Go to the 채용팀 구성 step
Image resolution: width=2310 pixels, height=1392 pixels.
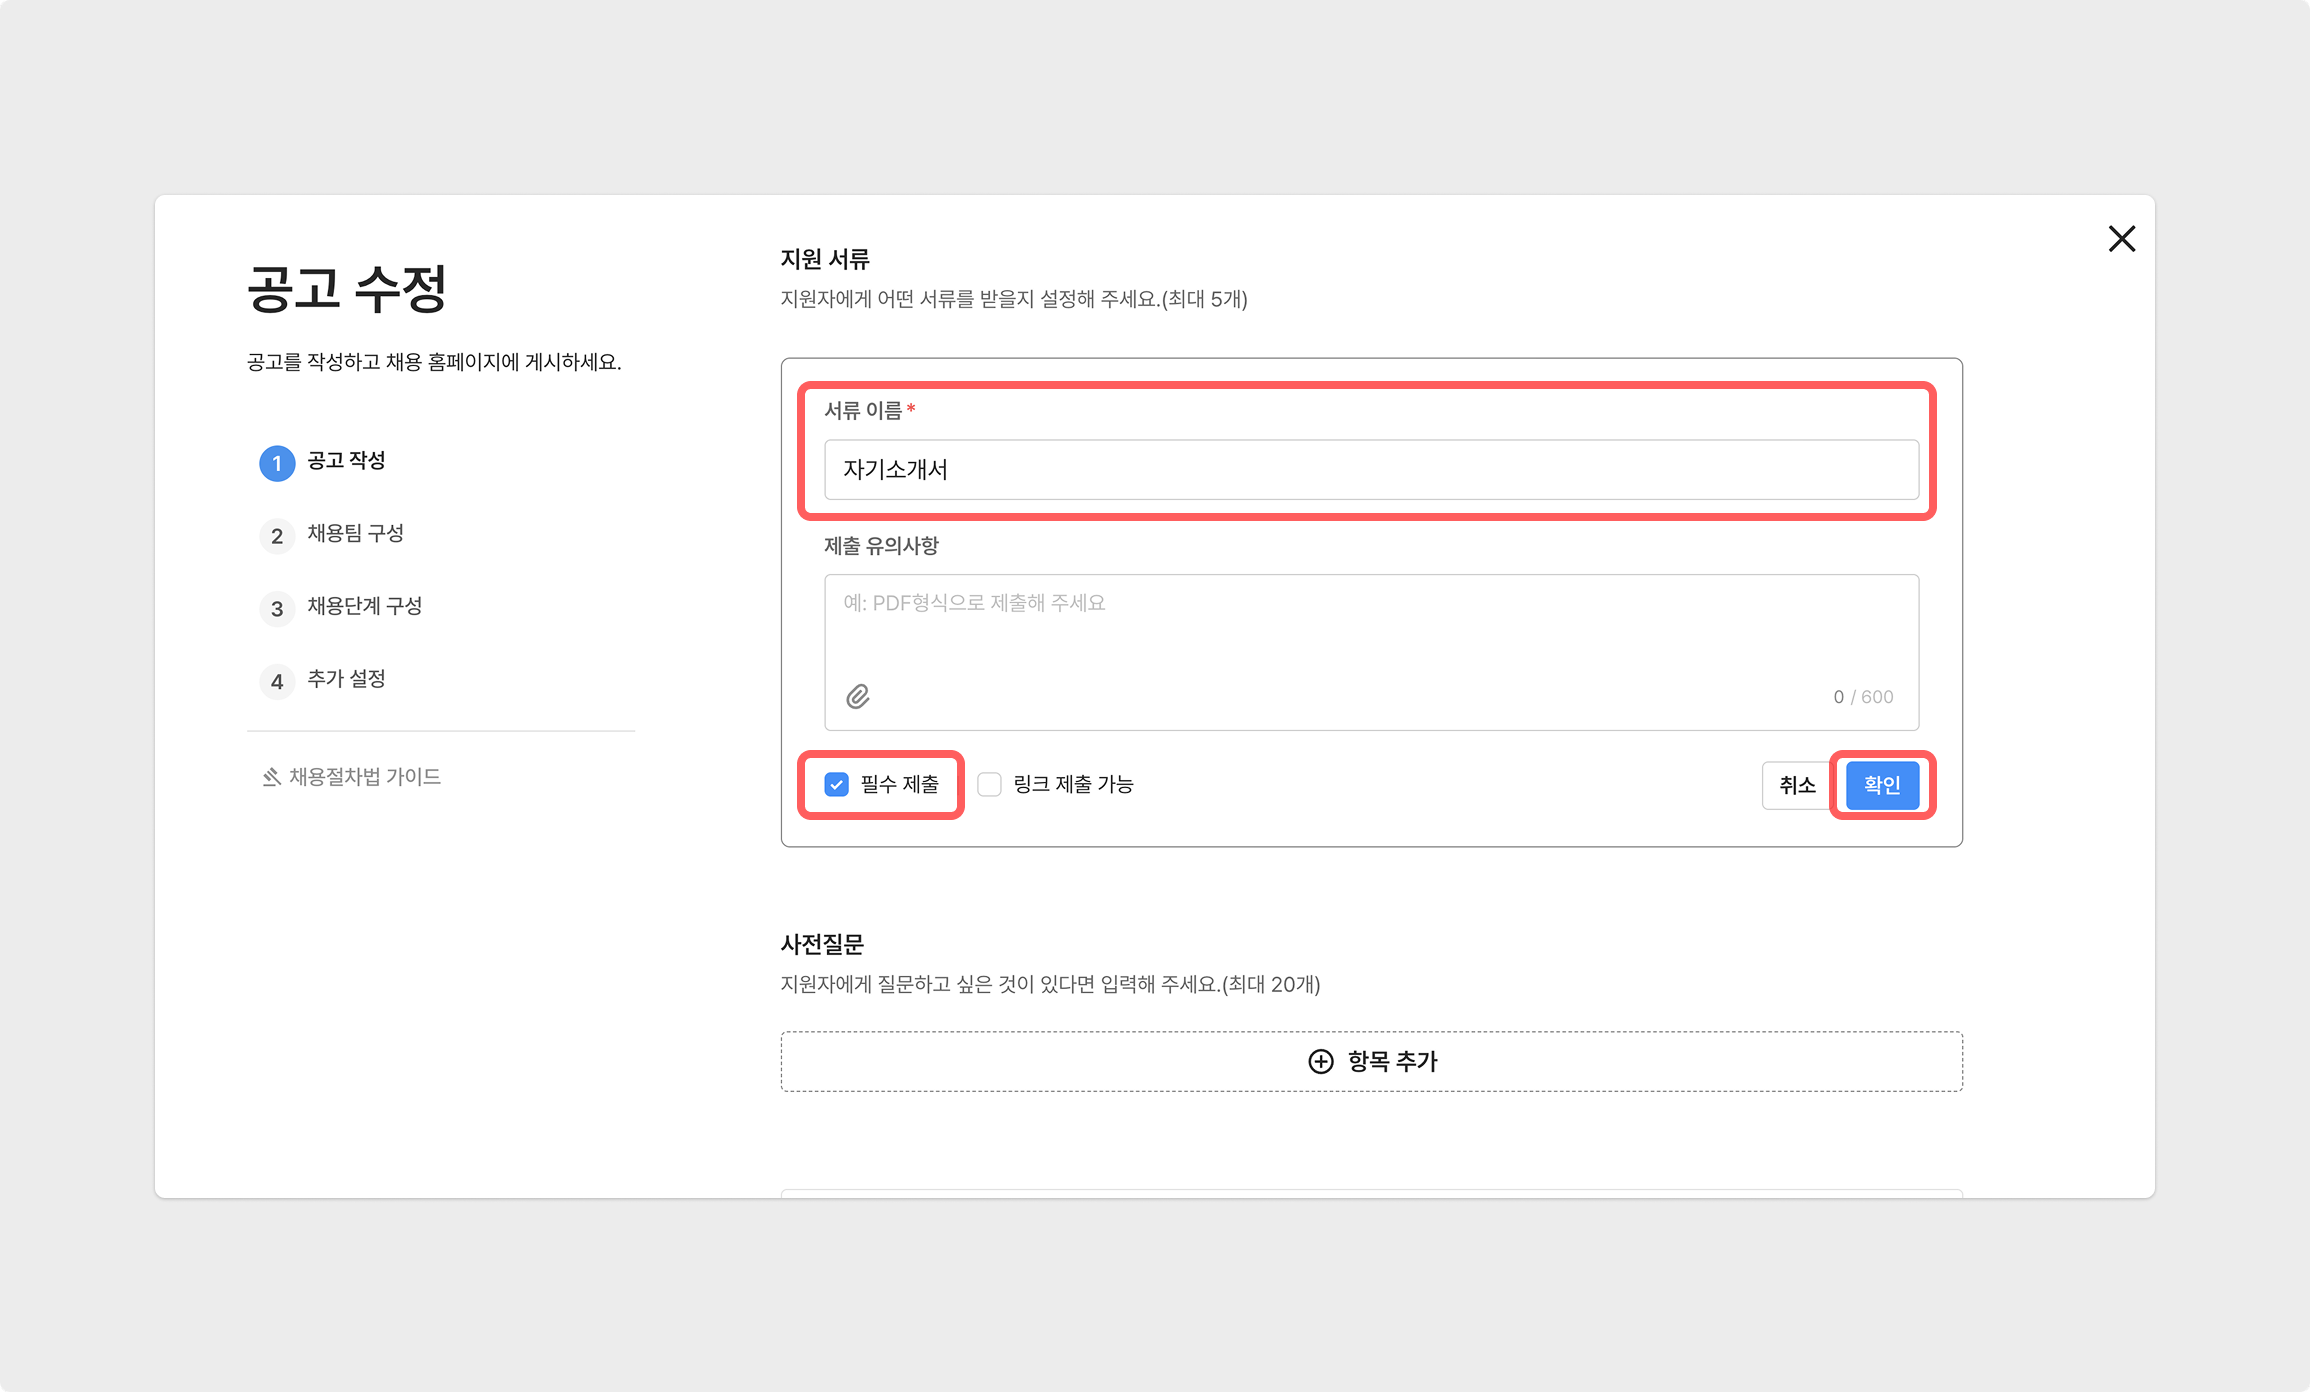(355, 534)
